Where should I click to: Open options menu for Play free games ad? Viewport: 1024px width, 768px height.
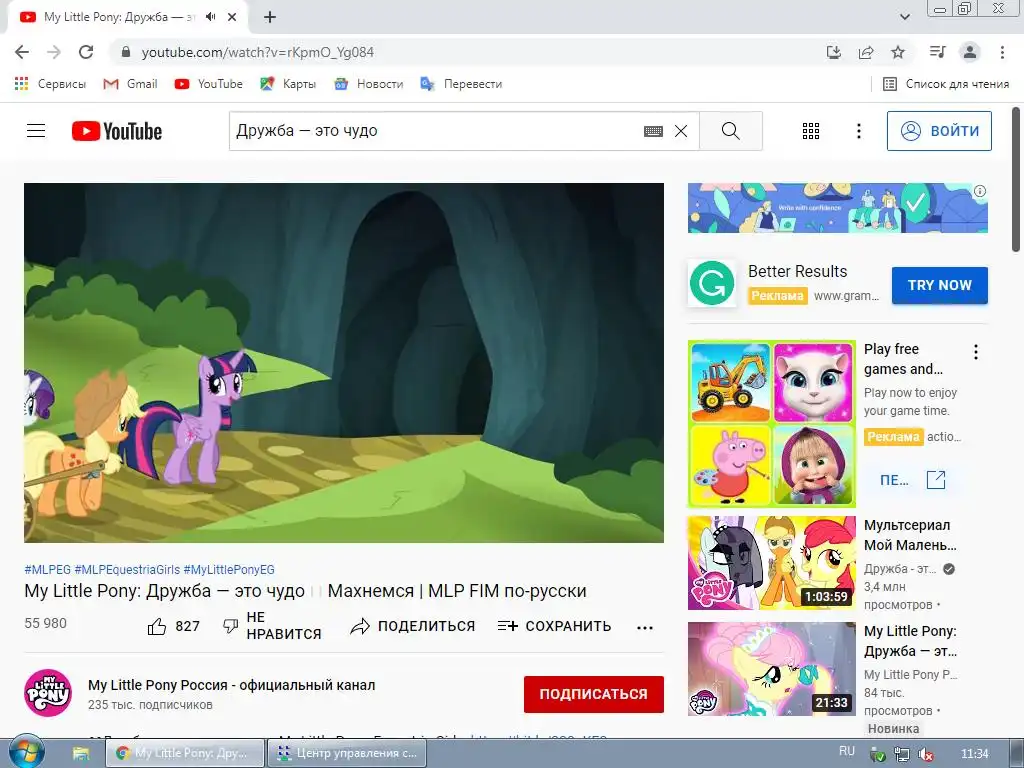tap(976, 352)
